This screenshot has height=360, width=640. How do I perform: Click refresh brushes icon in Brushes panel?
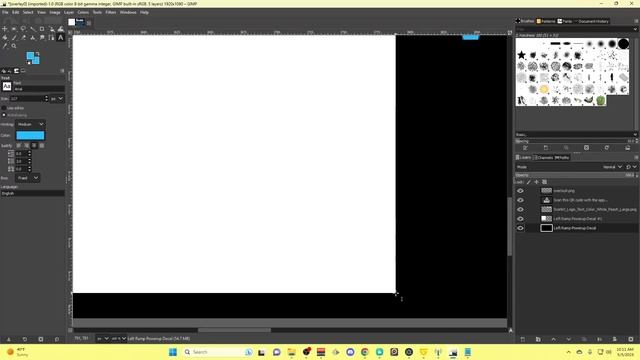tap(607, 148)
